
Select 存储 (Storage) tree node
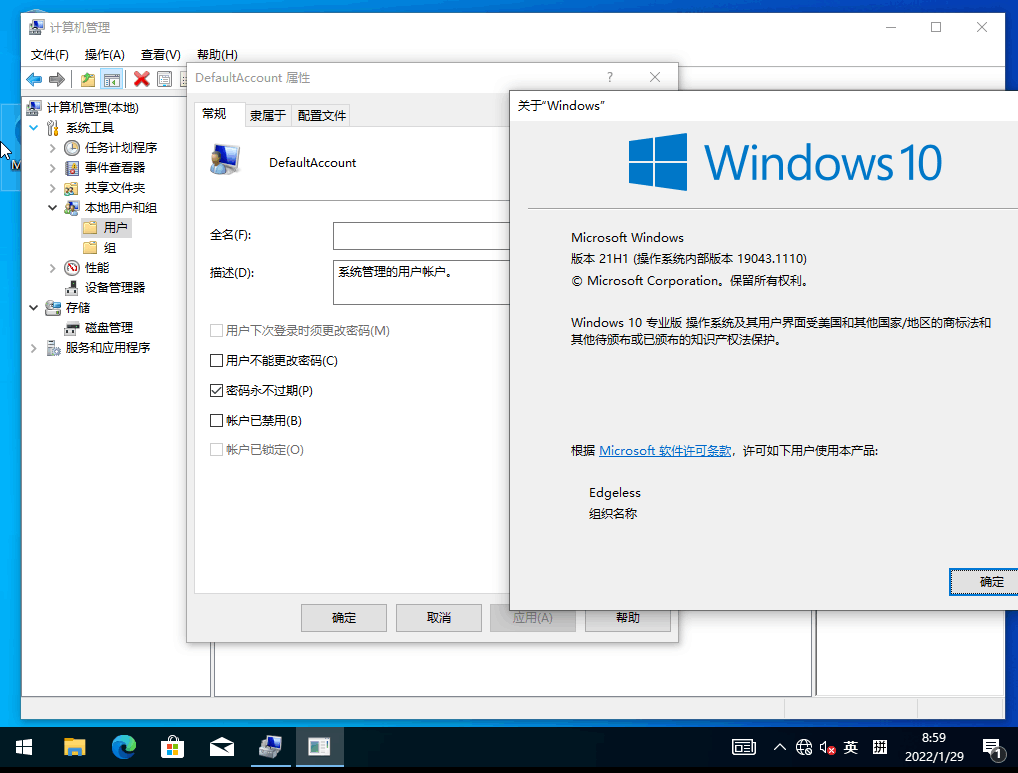78,308
